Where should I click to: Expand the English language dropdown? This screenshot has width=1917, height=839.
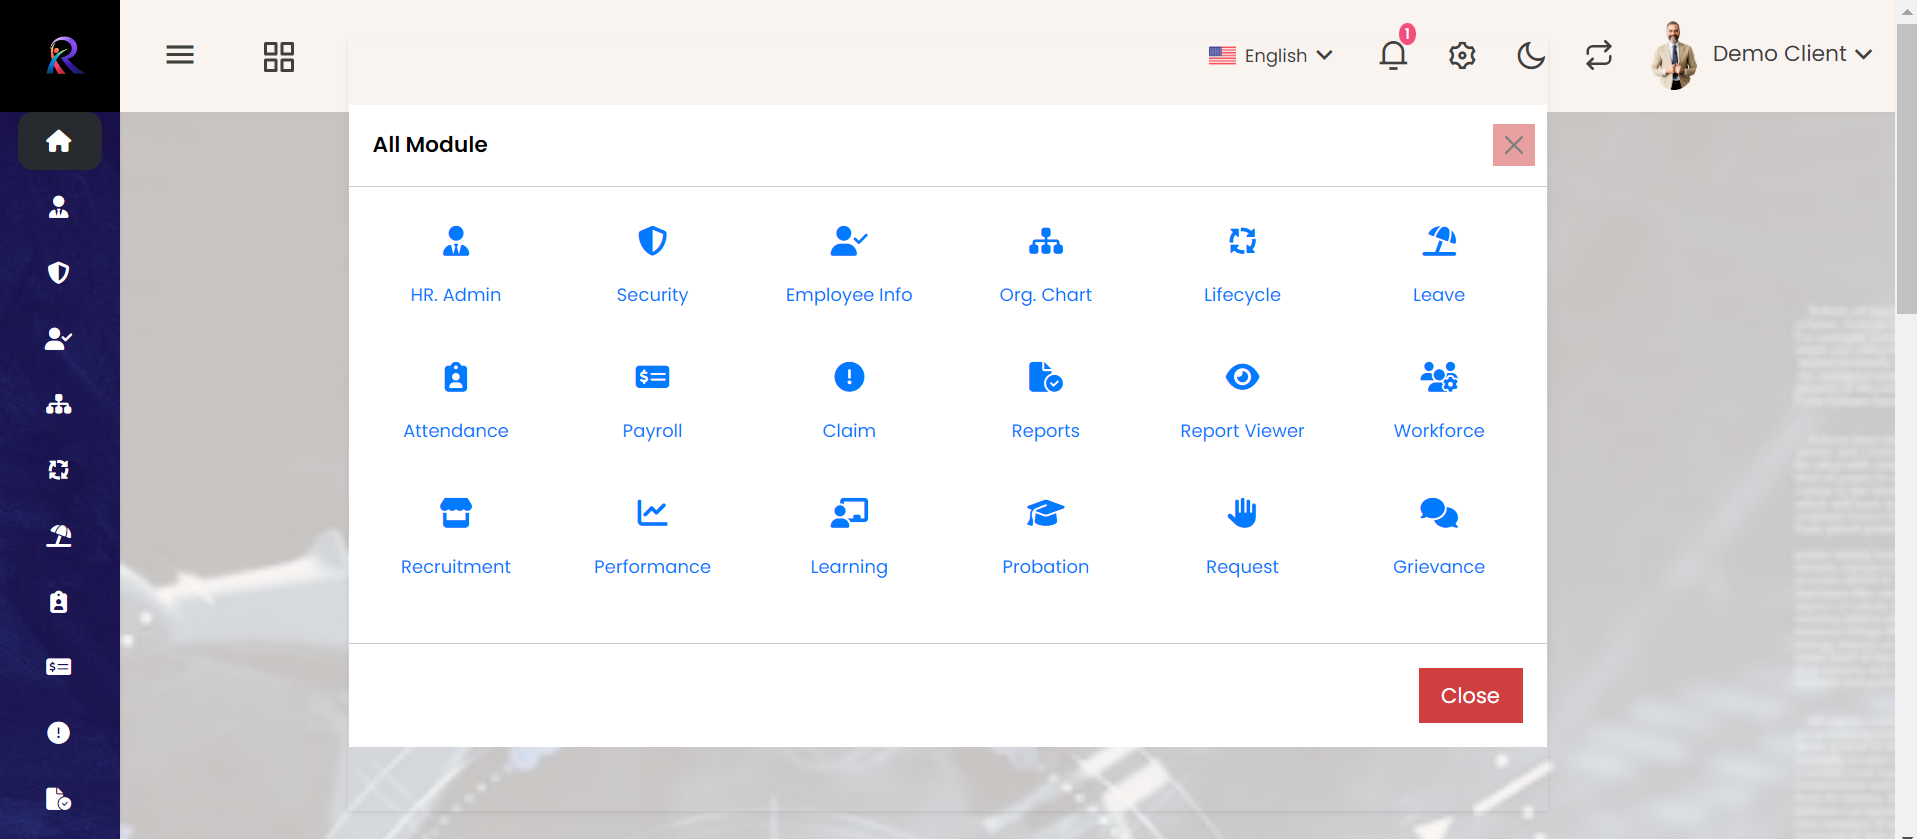1271,55
